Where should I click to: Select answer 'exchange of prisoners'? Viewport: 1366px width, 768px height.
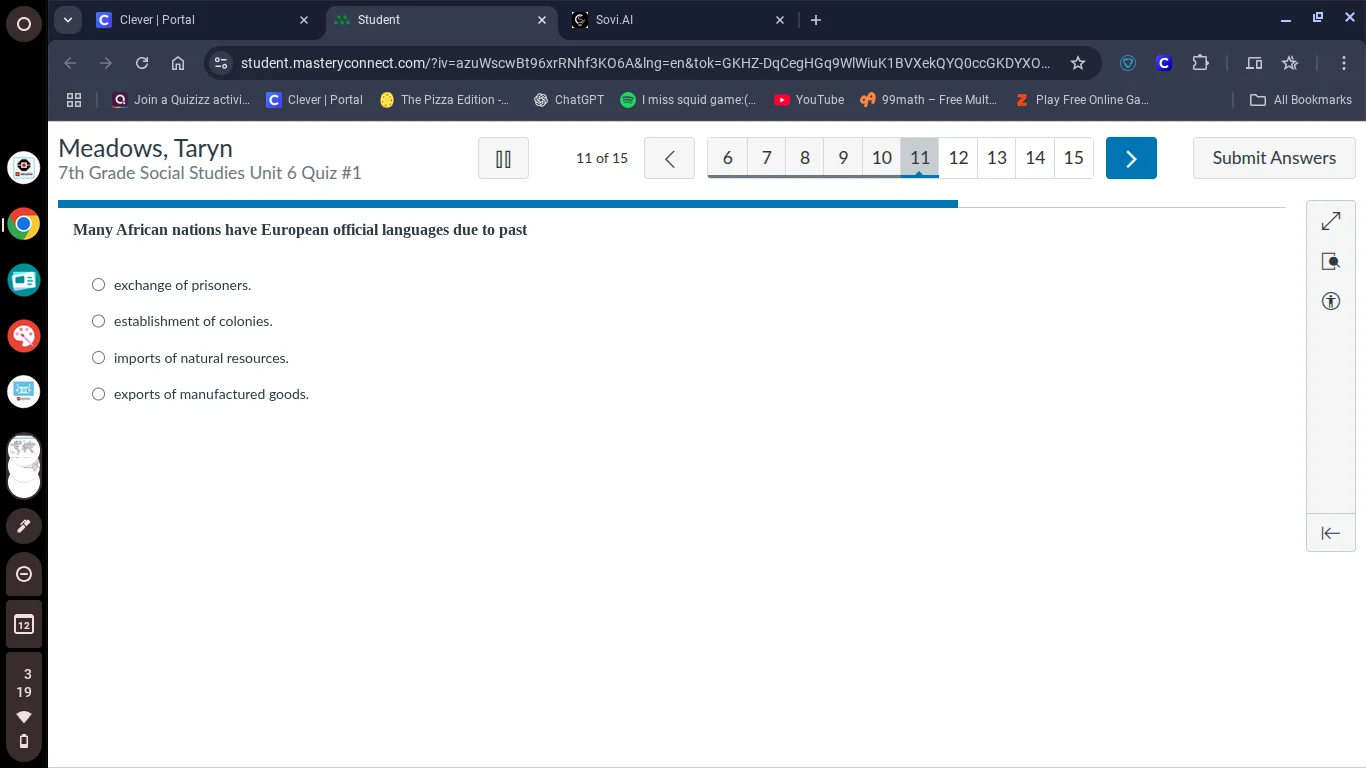click(x=98, y=285)
